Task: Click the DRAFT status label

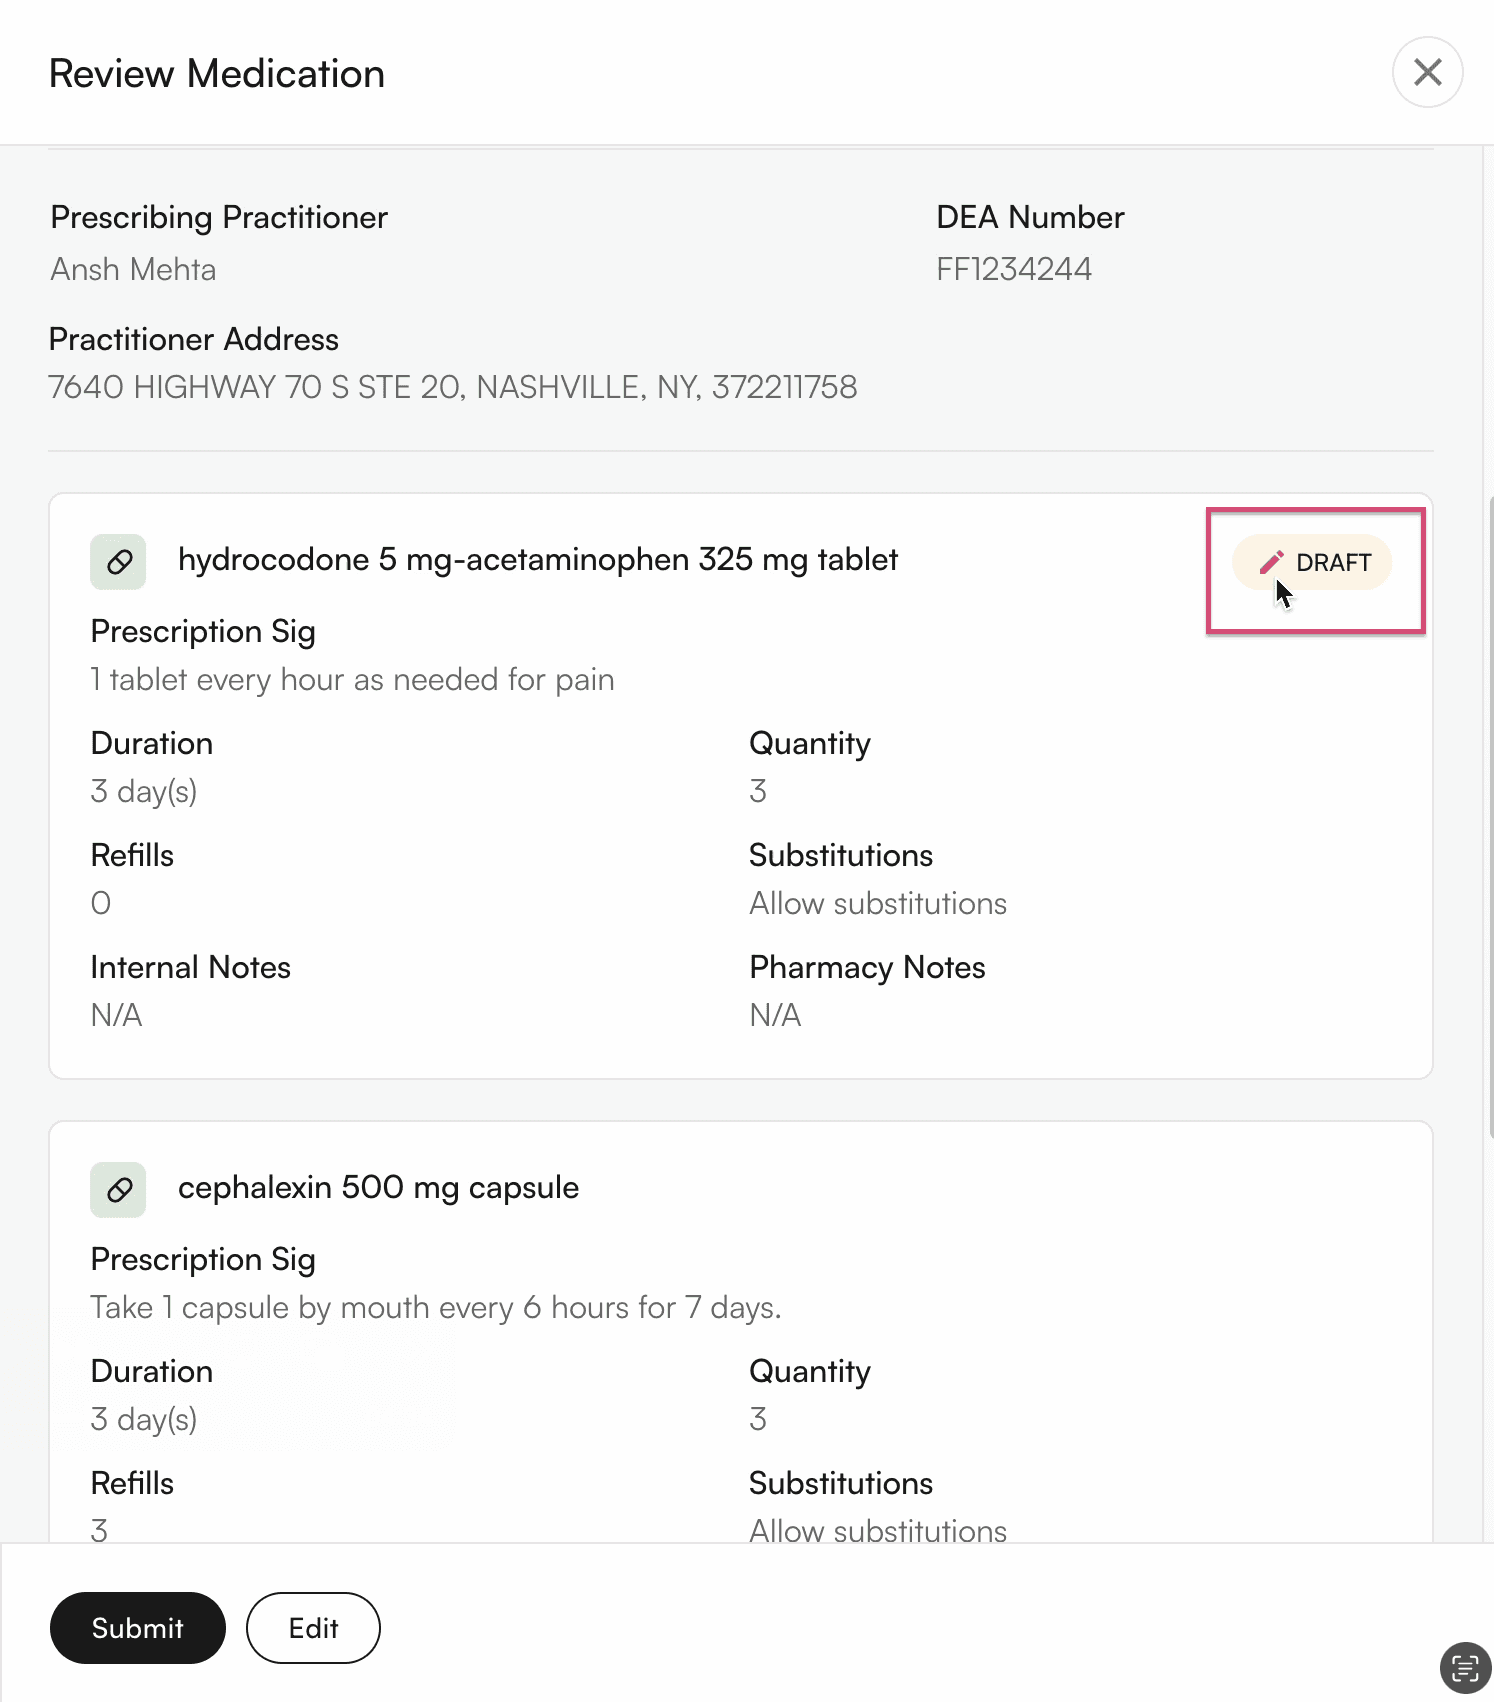Action: [x=1333, y=563]
